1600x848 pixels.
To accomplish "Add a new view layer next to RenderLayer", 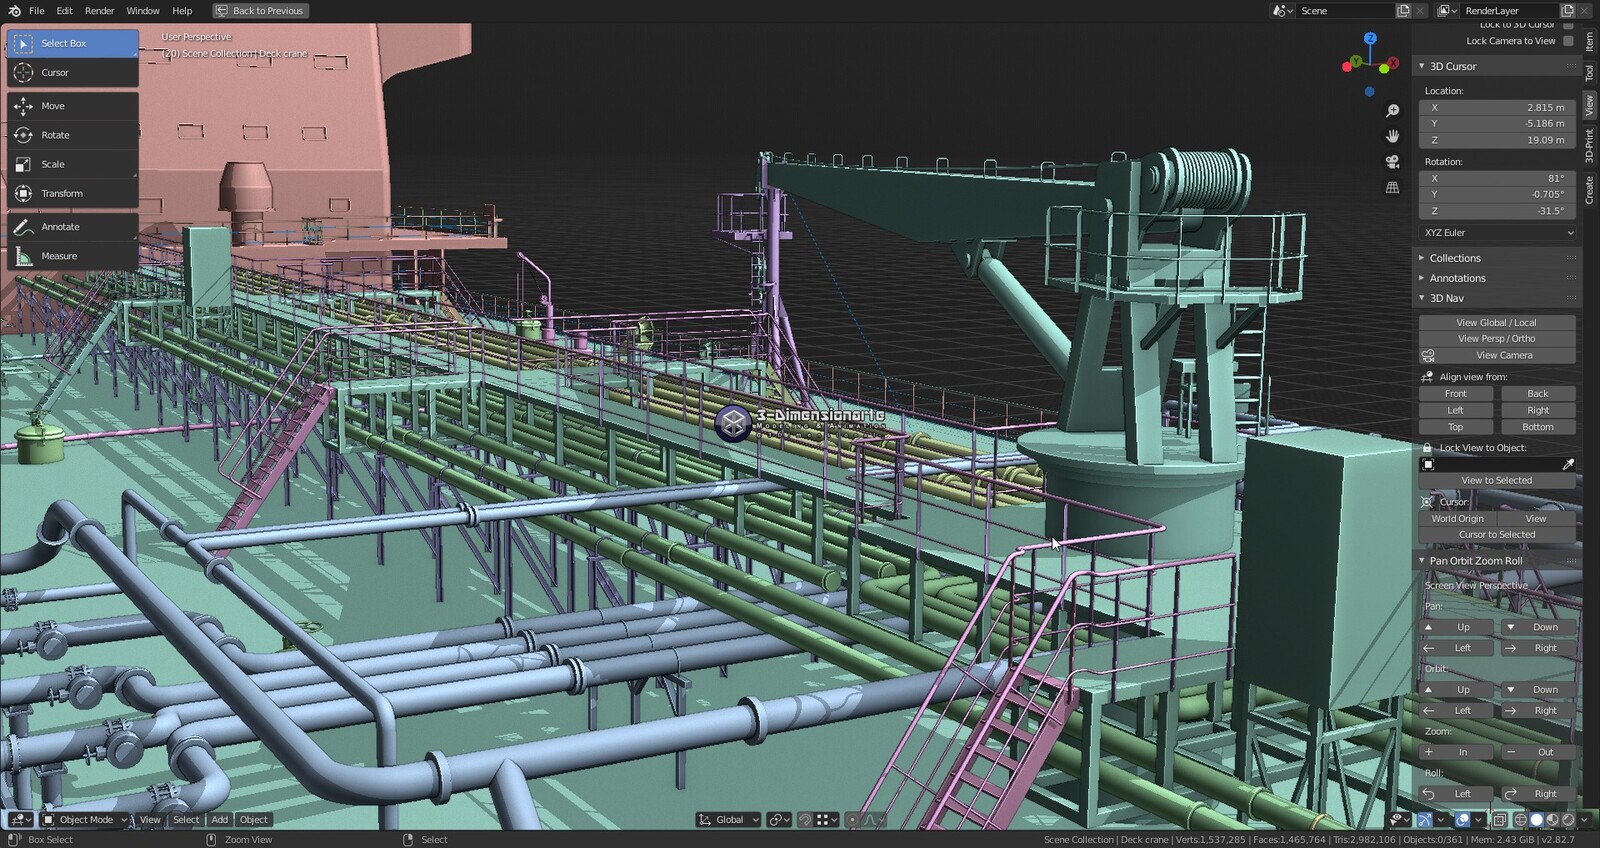I will [x=1567, y=10].
